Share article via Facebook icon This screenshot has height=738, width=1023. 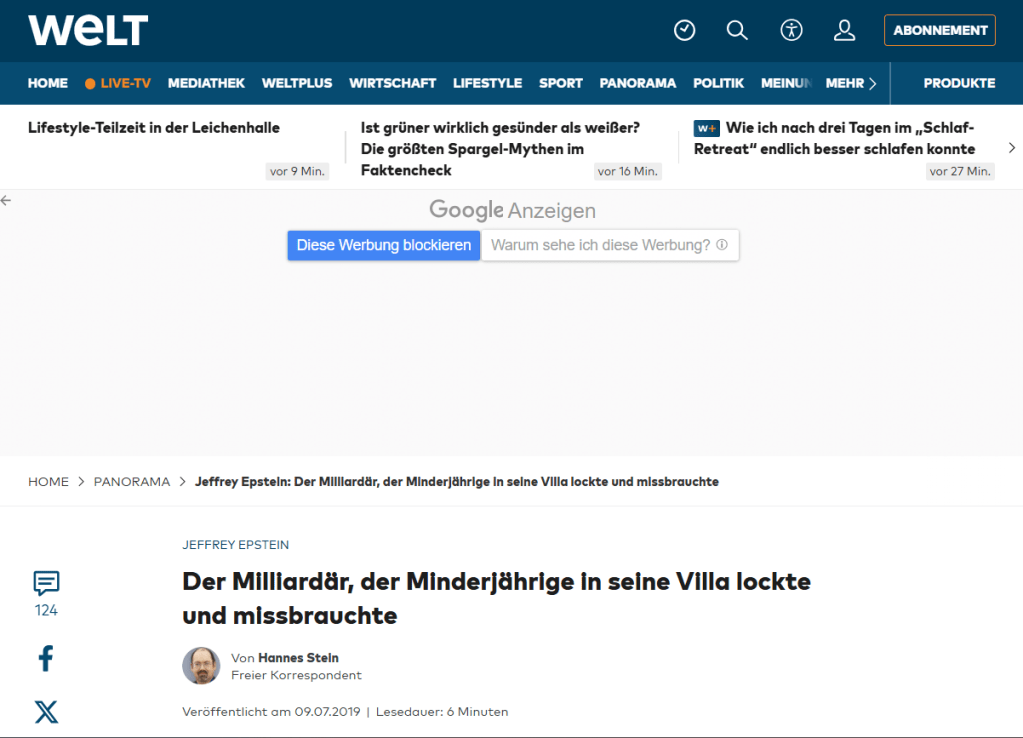46,658
